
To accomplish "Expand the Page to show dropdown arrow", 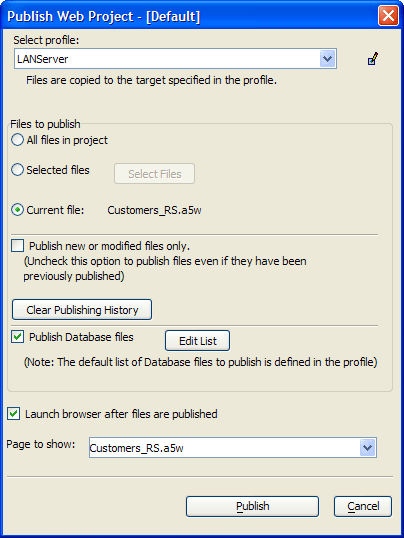I will coord(368,448).
